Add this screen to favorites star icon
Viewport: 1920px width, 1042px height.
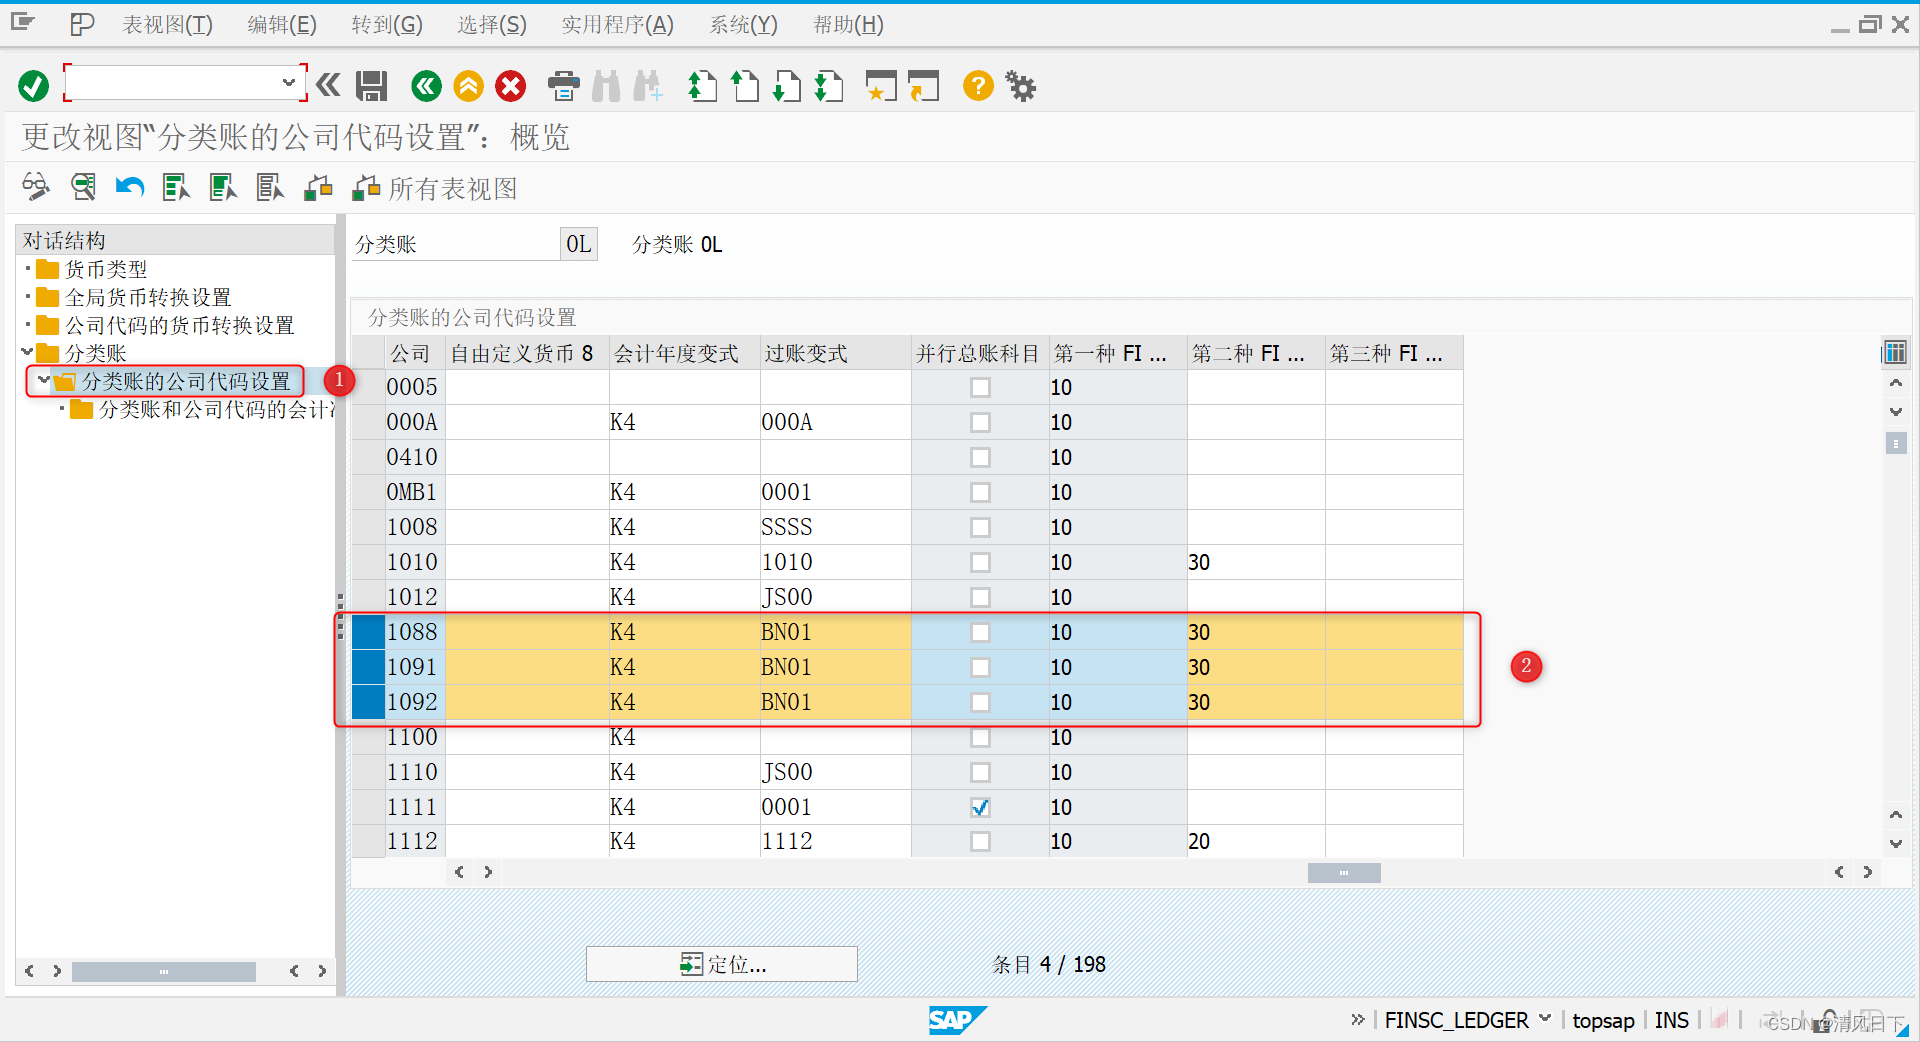[881, 86]
